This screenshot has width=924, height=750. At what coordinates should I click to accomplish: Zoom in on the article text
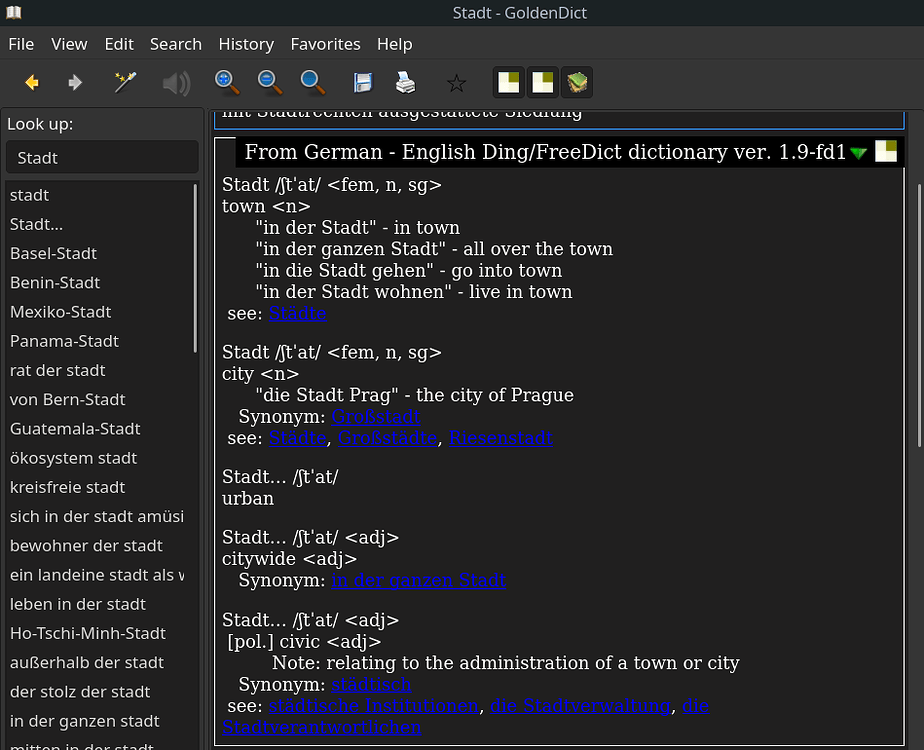coord(226,83)
